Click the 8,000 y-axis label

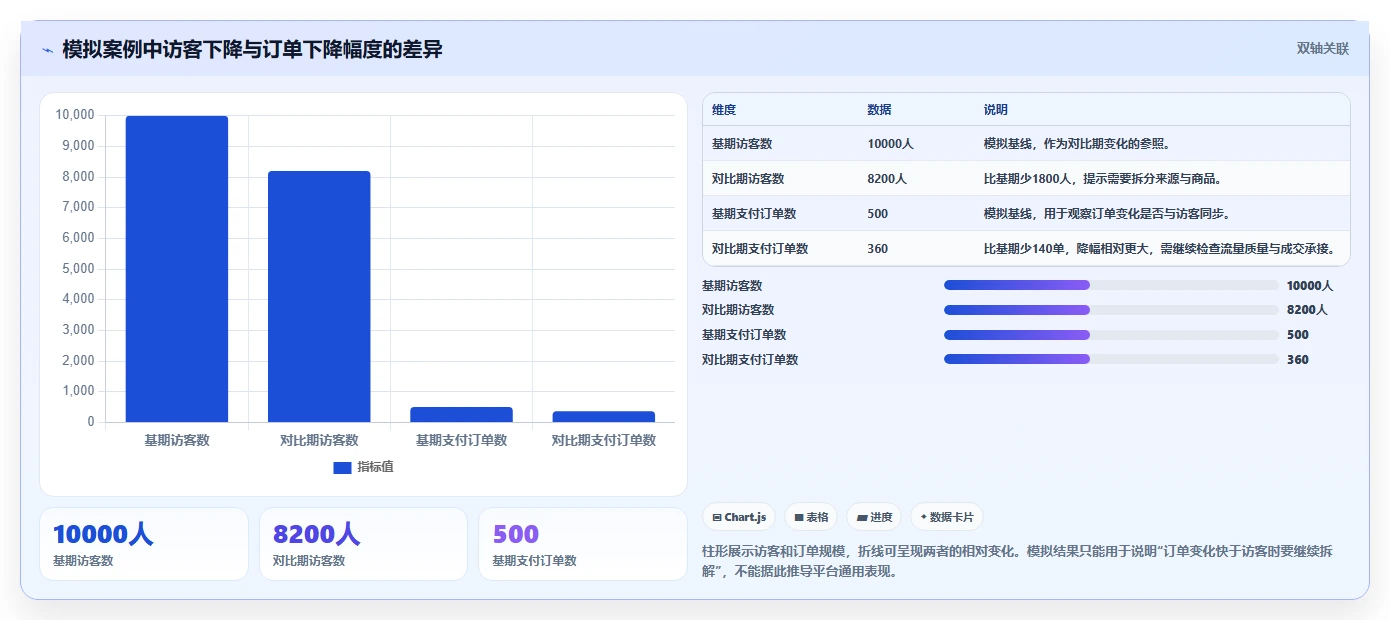pos(78,177)
